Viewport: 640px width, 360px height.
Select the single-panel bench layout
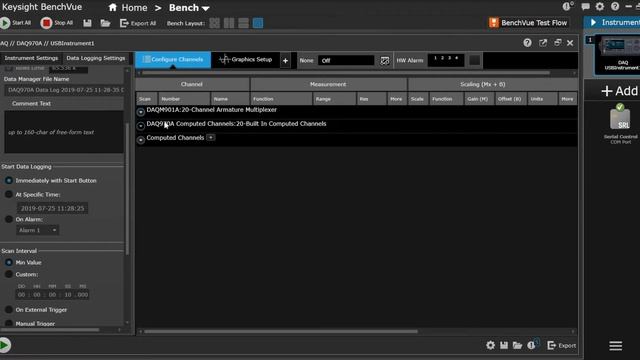click(258, 23)
